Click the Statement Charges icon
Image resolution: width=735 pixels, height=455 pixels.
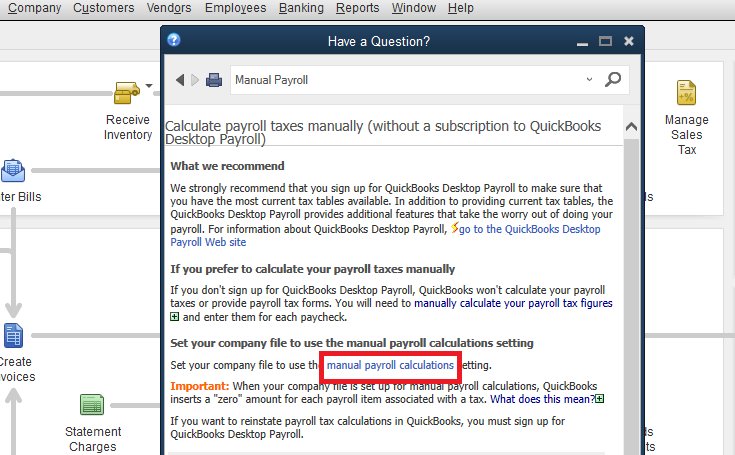92,405
